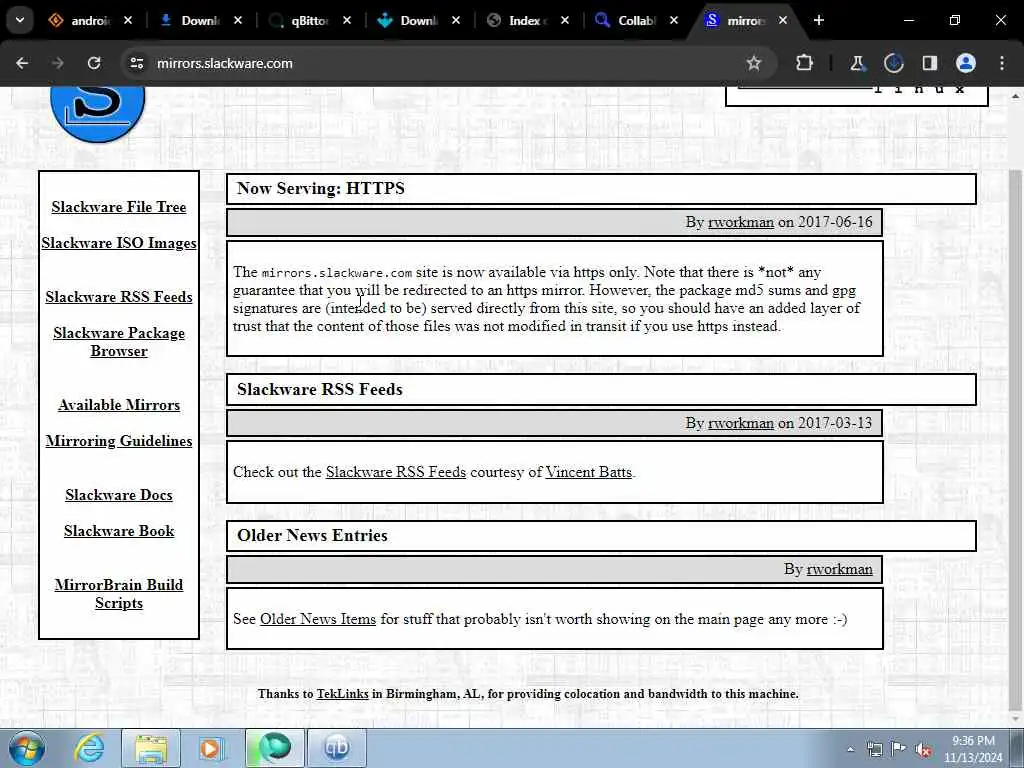Open Windows Media Player from taskbar

(212, 748)
